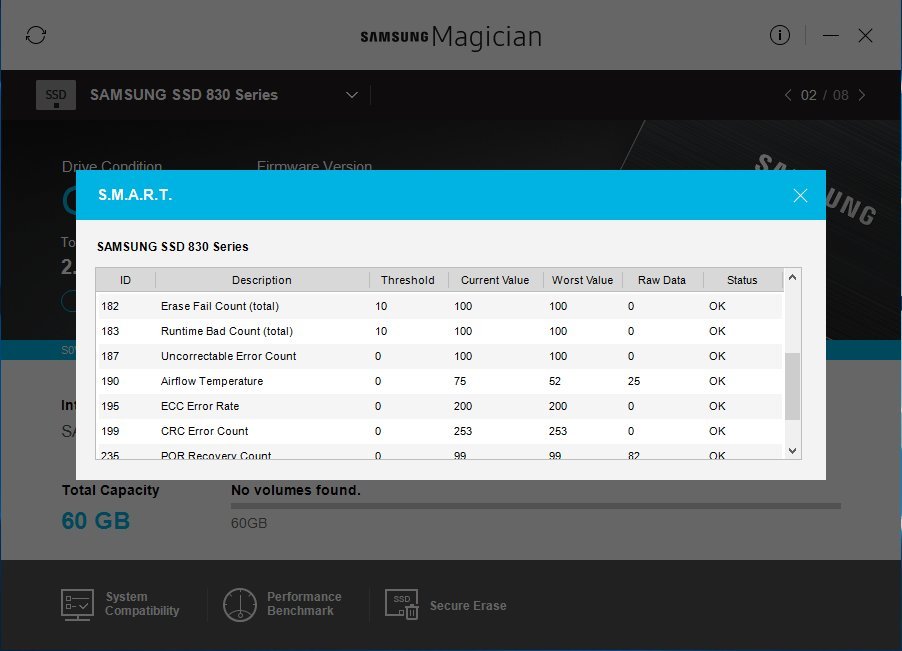This screenshot has width=902, height=651.
Task: Select the CRC Error Count row
Action: (x=439, y=431)
